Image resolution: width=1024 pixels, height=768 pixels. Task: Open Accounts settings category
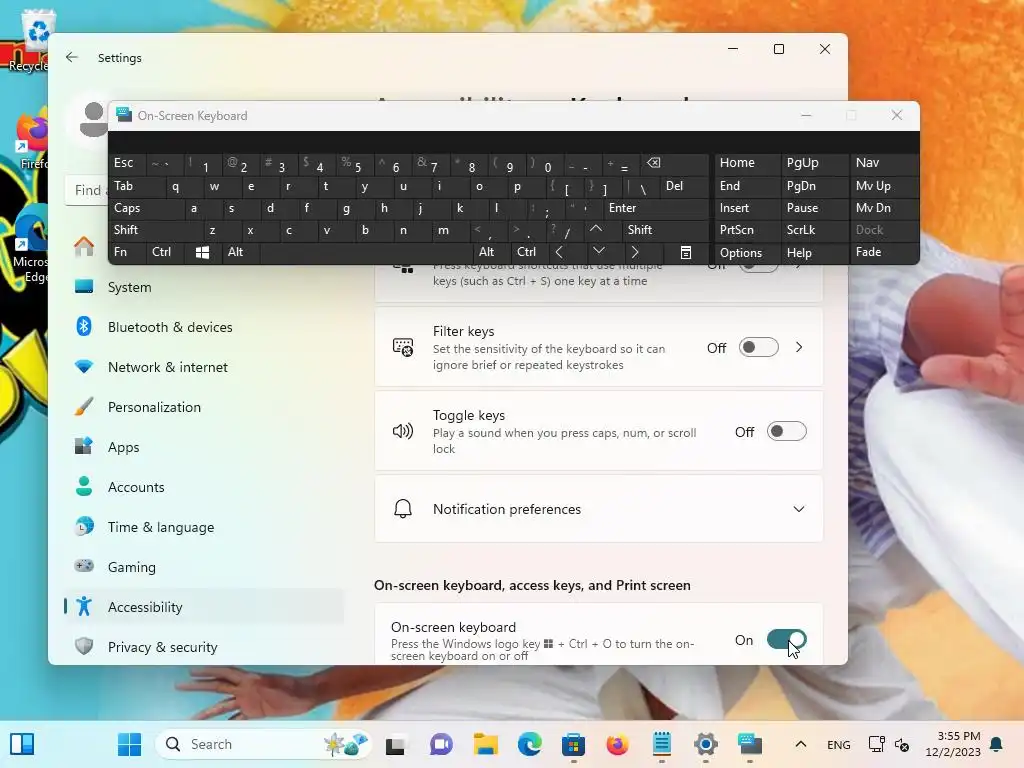(204, 487)
